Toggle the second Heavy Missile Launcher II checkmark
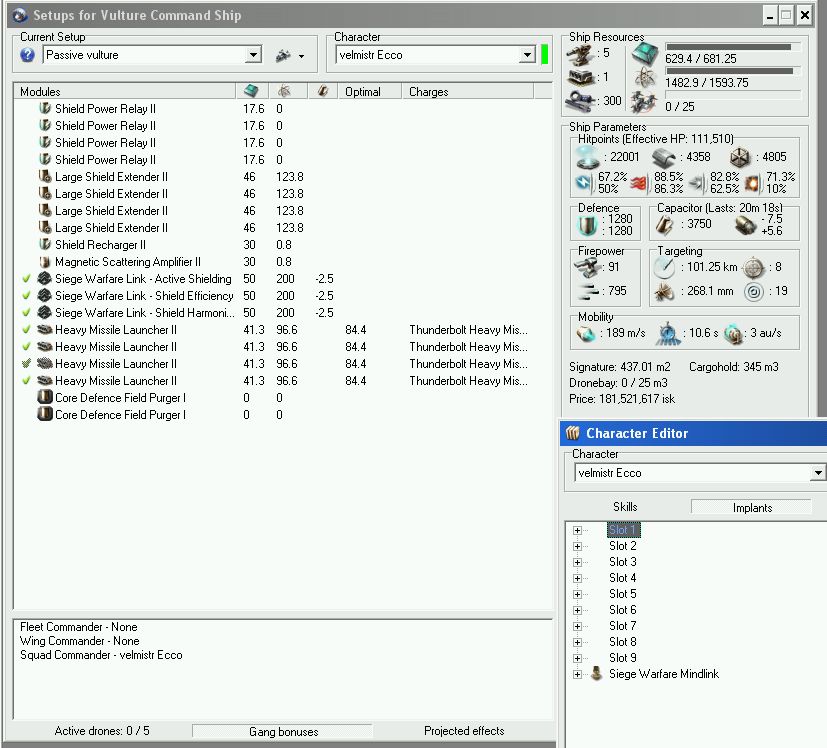 (26, 347)
